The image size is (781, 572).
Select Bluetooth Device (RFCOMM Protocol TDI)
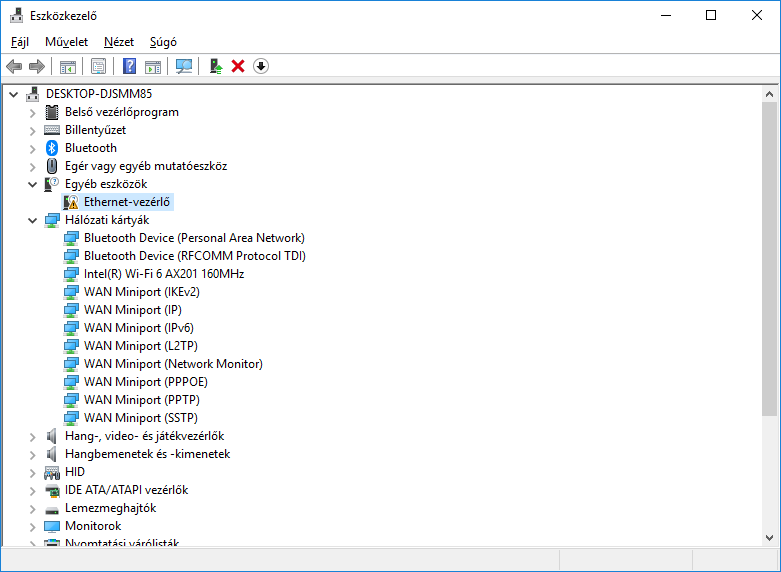[195, 256]
